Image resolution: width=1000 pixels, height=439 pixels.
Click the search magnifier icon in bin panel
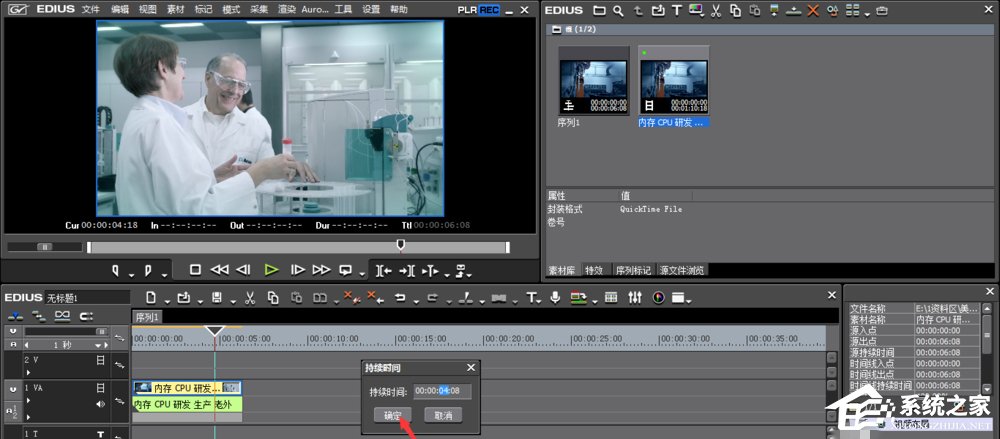(x=619, y=10)
